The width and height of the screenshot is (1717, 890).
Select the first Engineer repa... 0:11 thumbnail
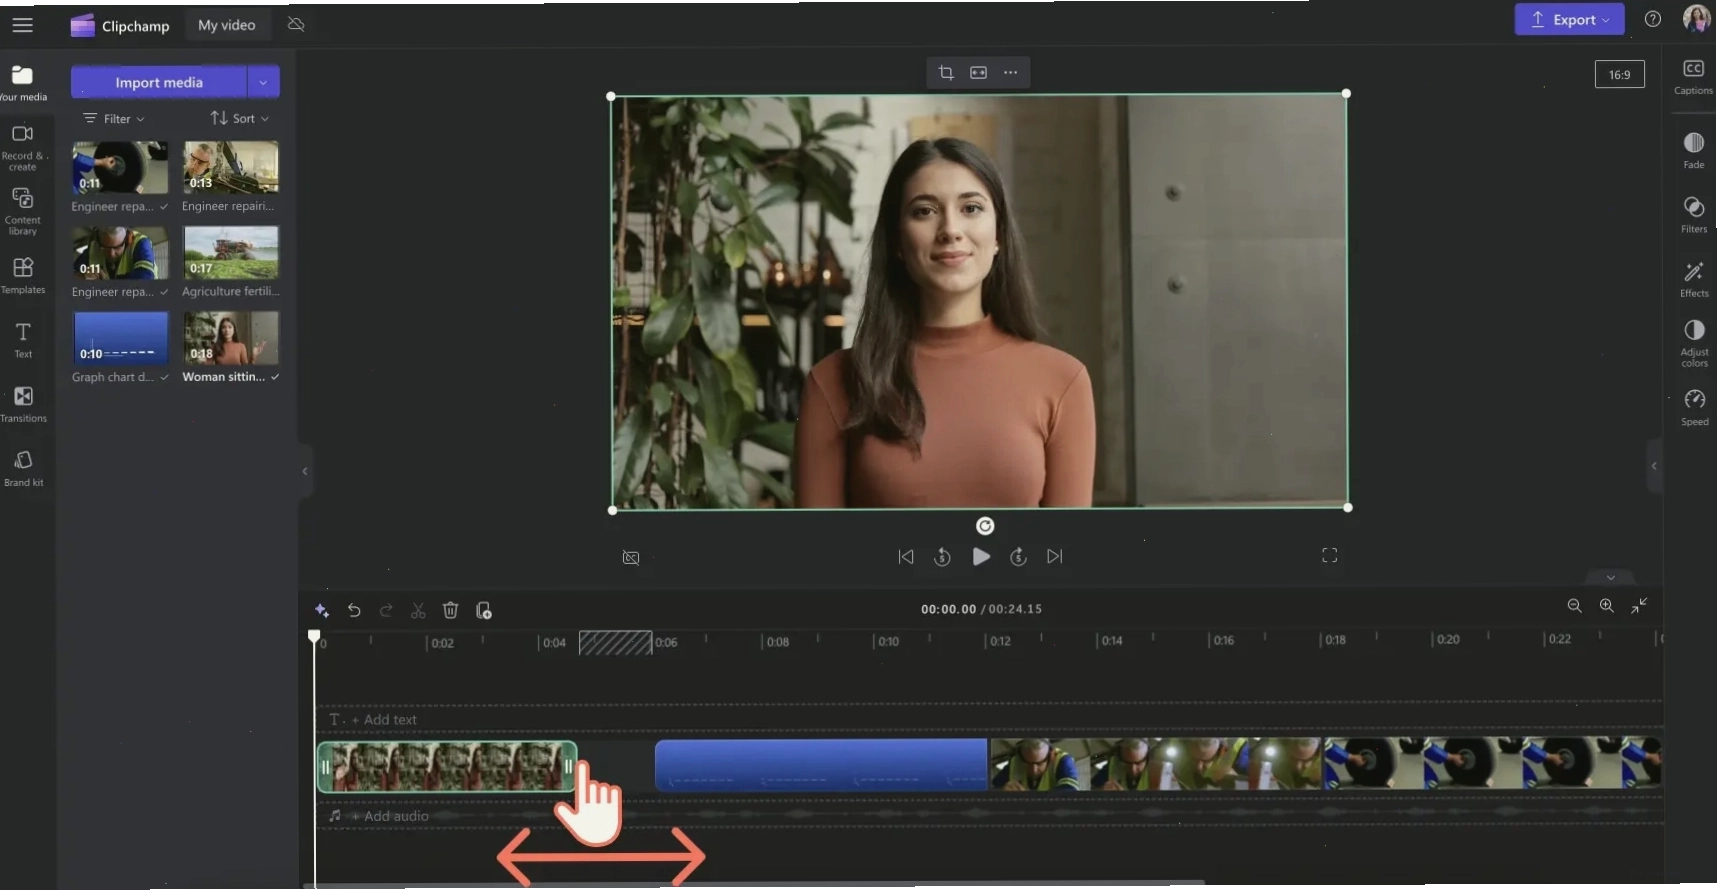coord(120,167)
